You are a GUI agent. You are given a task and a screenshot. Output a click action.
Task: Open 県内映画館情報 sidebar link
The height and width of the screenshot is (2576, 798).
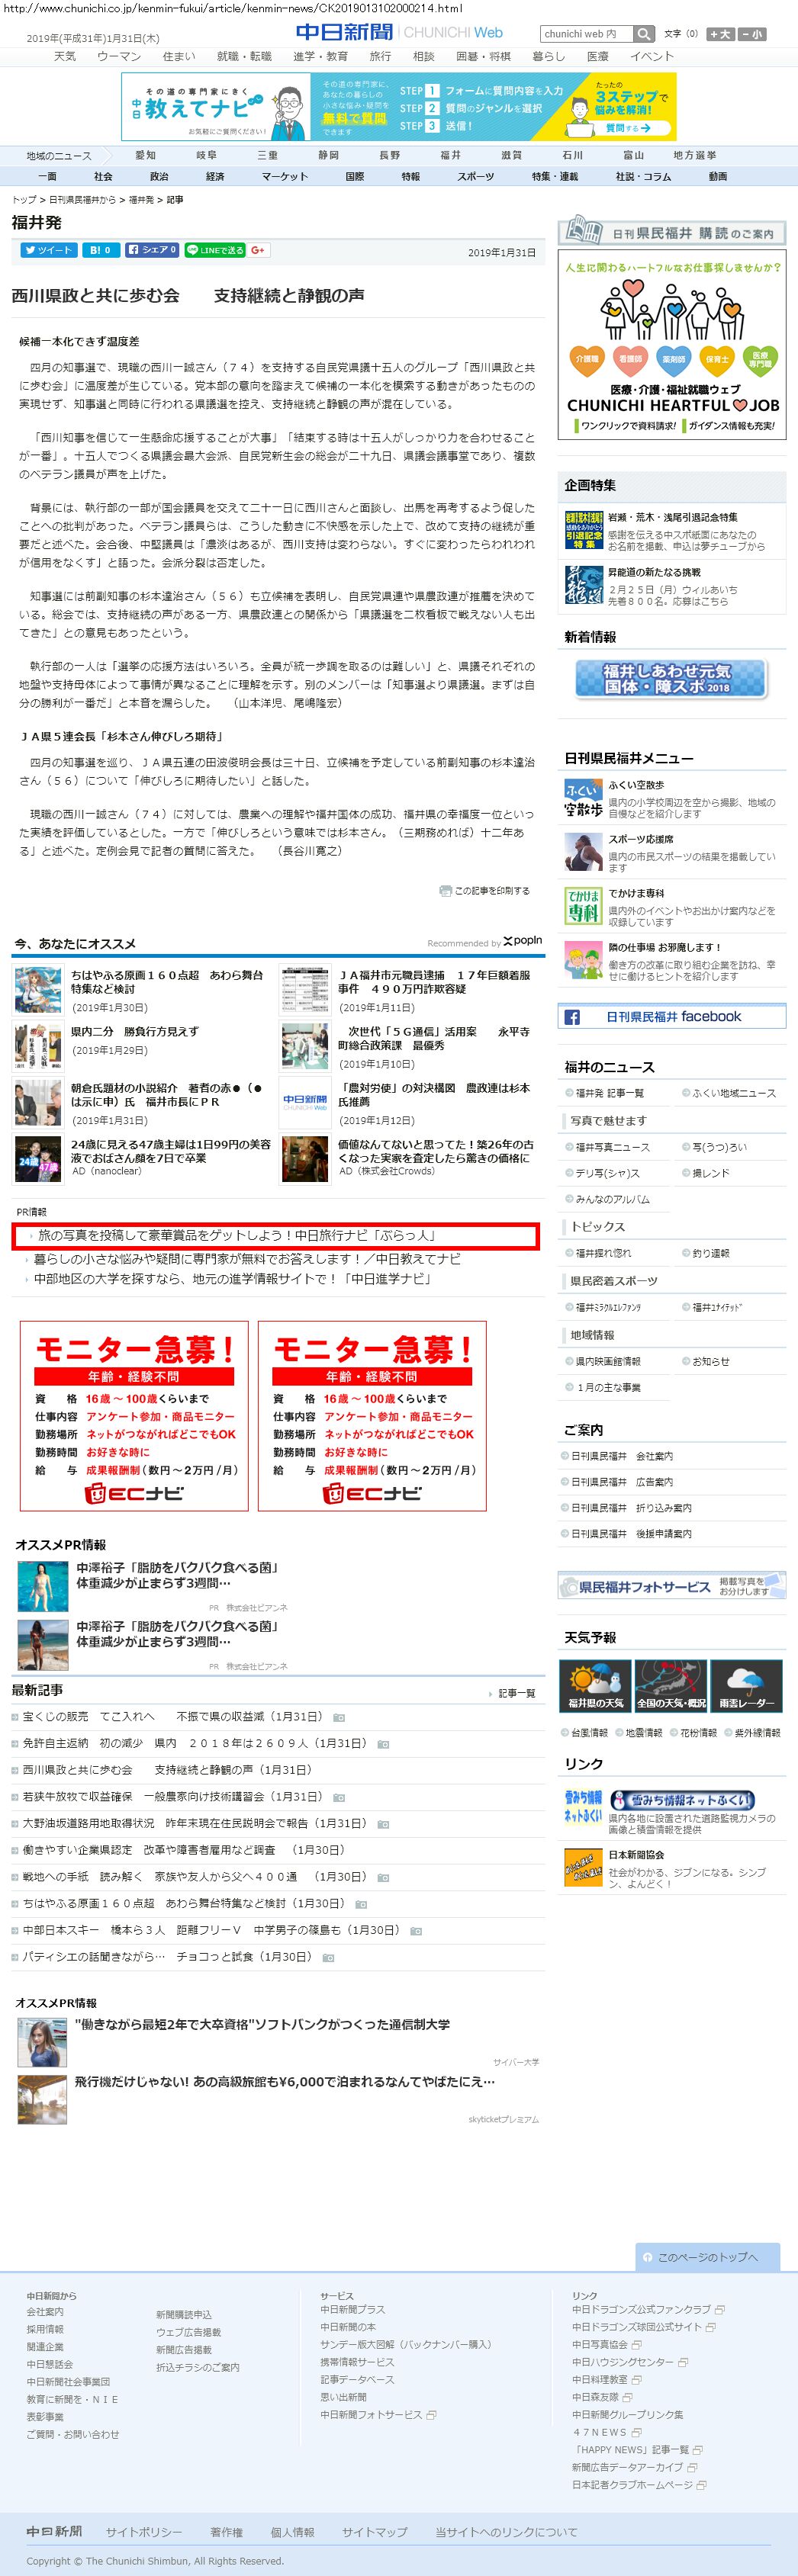[608, 1361]
